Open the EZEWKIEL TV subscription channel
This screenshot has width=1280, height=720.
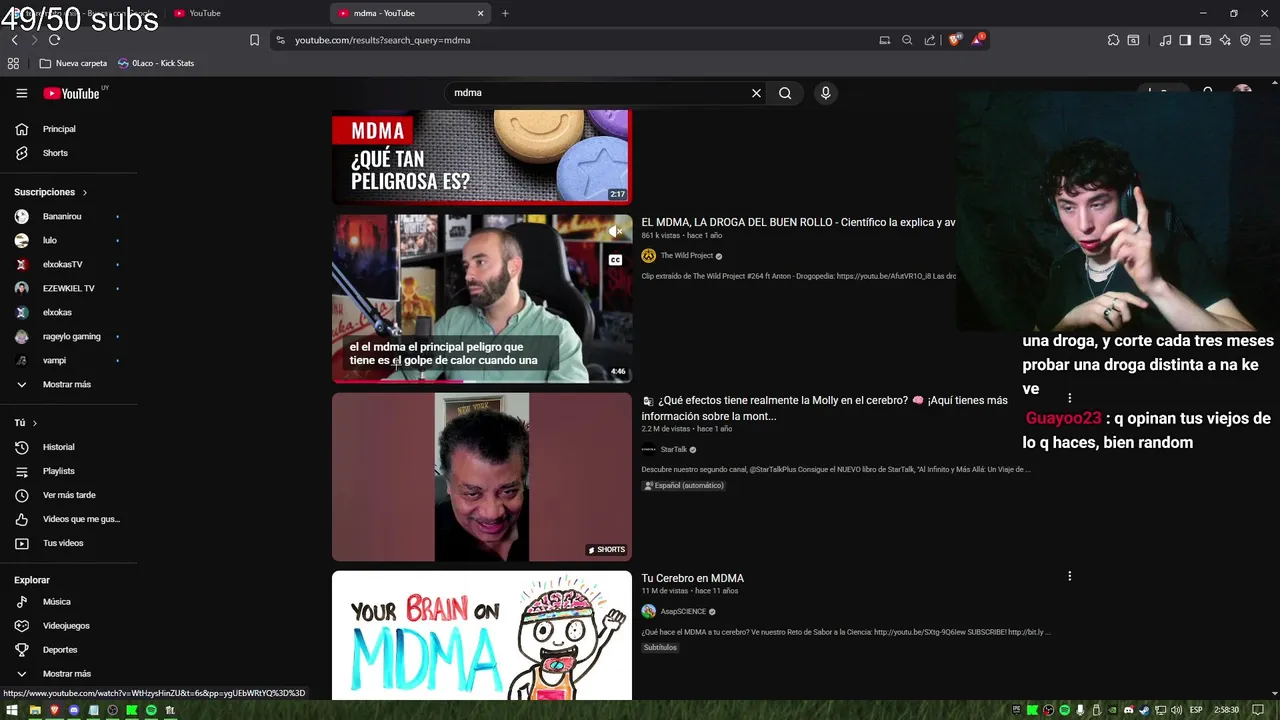68,288
